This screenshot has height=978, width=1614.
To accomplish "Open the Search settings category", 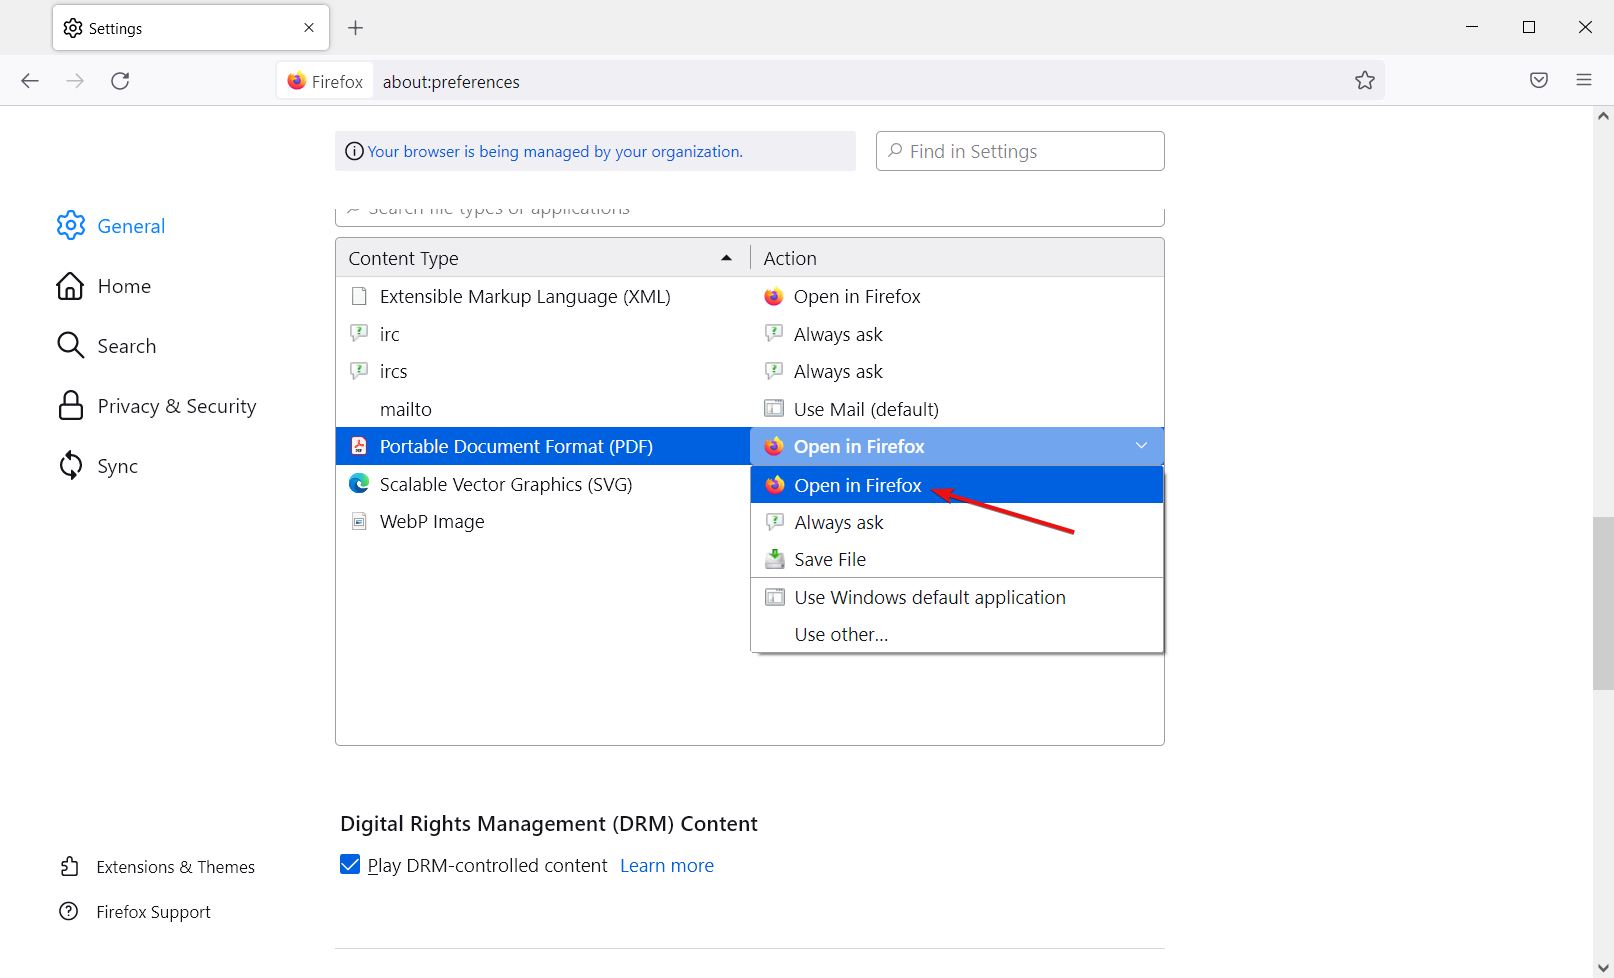I will click(x=107, y=346).
